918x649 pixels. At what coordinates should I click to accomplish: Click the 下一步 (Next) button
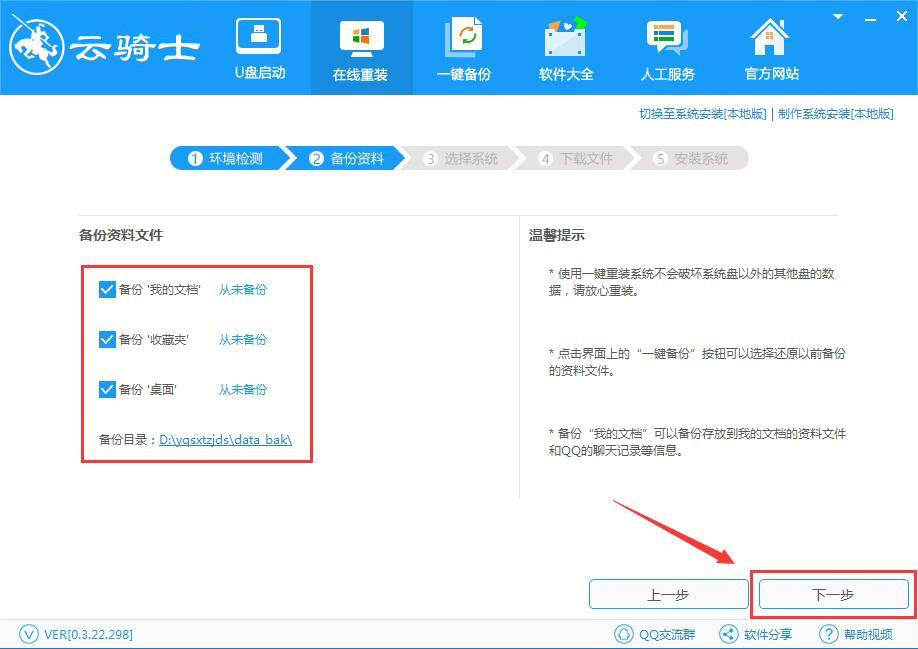833,593
